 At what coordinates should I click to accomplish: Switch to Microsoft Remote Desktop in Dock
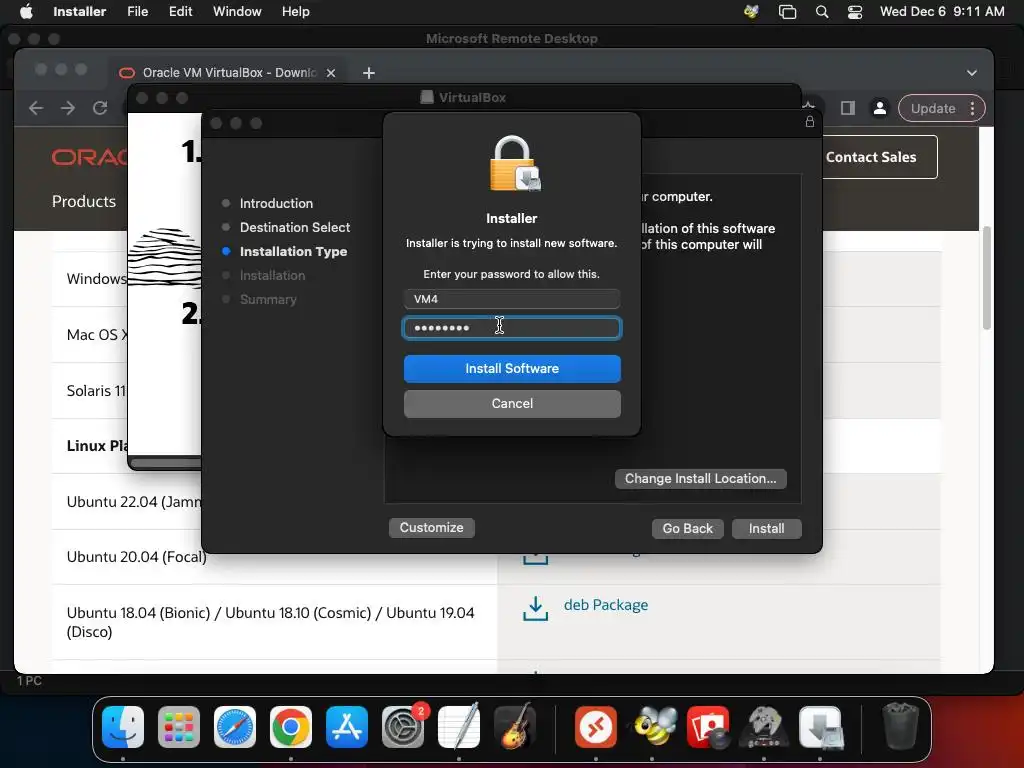coord(596,726)
